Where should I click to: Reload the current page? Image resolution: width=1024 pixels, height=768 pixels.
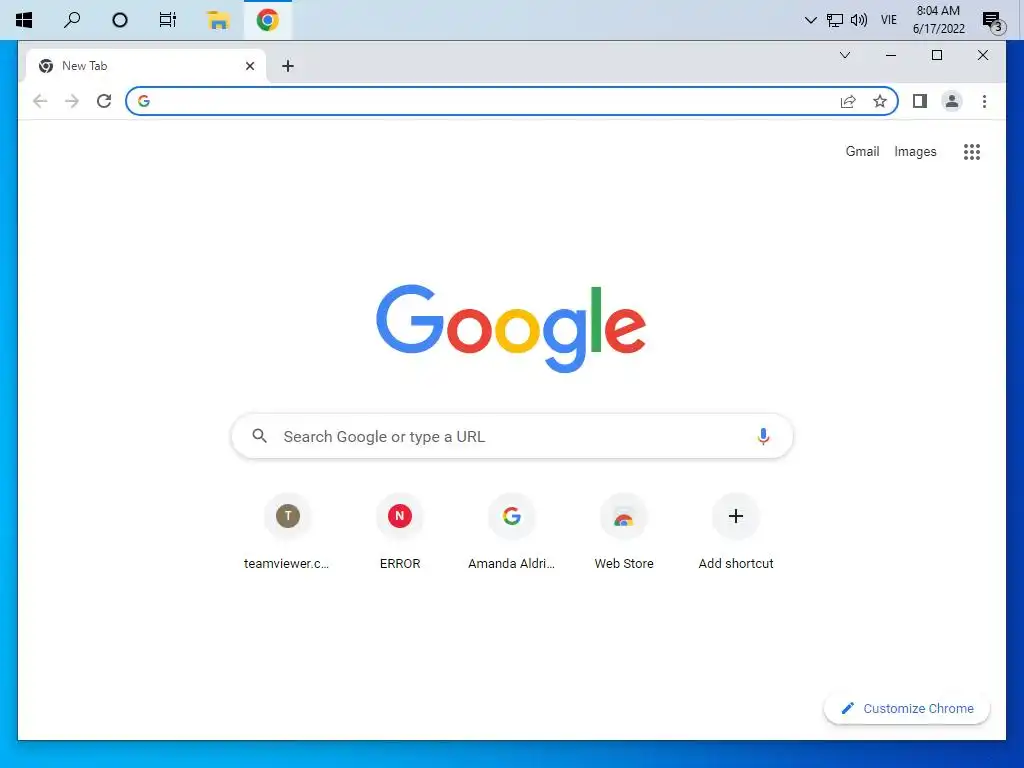pos(104,101)
